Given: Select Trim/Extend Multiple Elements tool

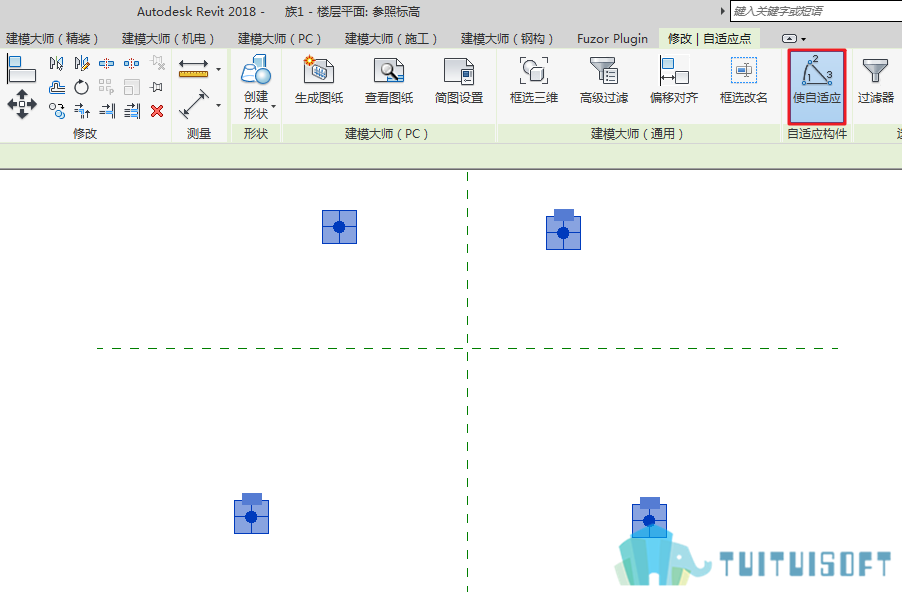Looking at the screenshot, I should (132, 110).
